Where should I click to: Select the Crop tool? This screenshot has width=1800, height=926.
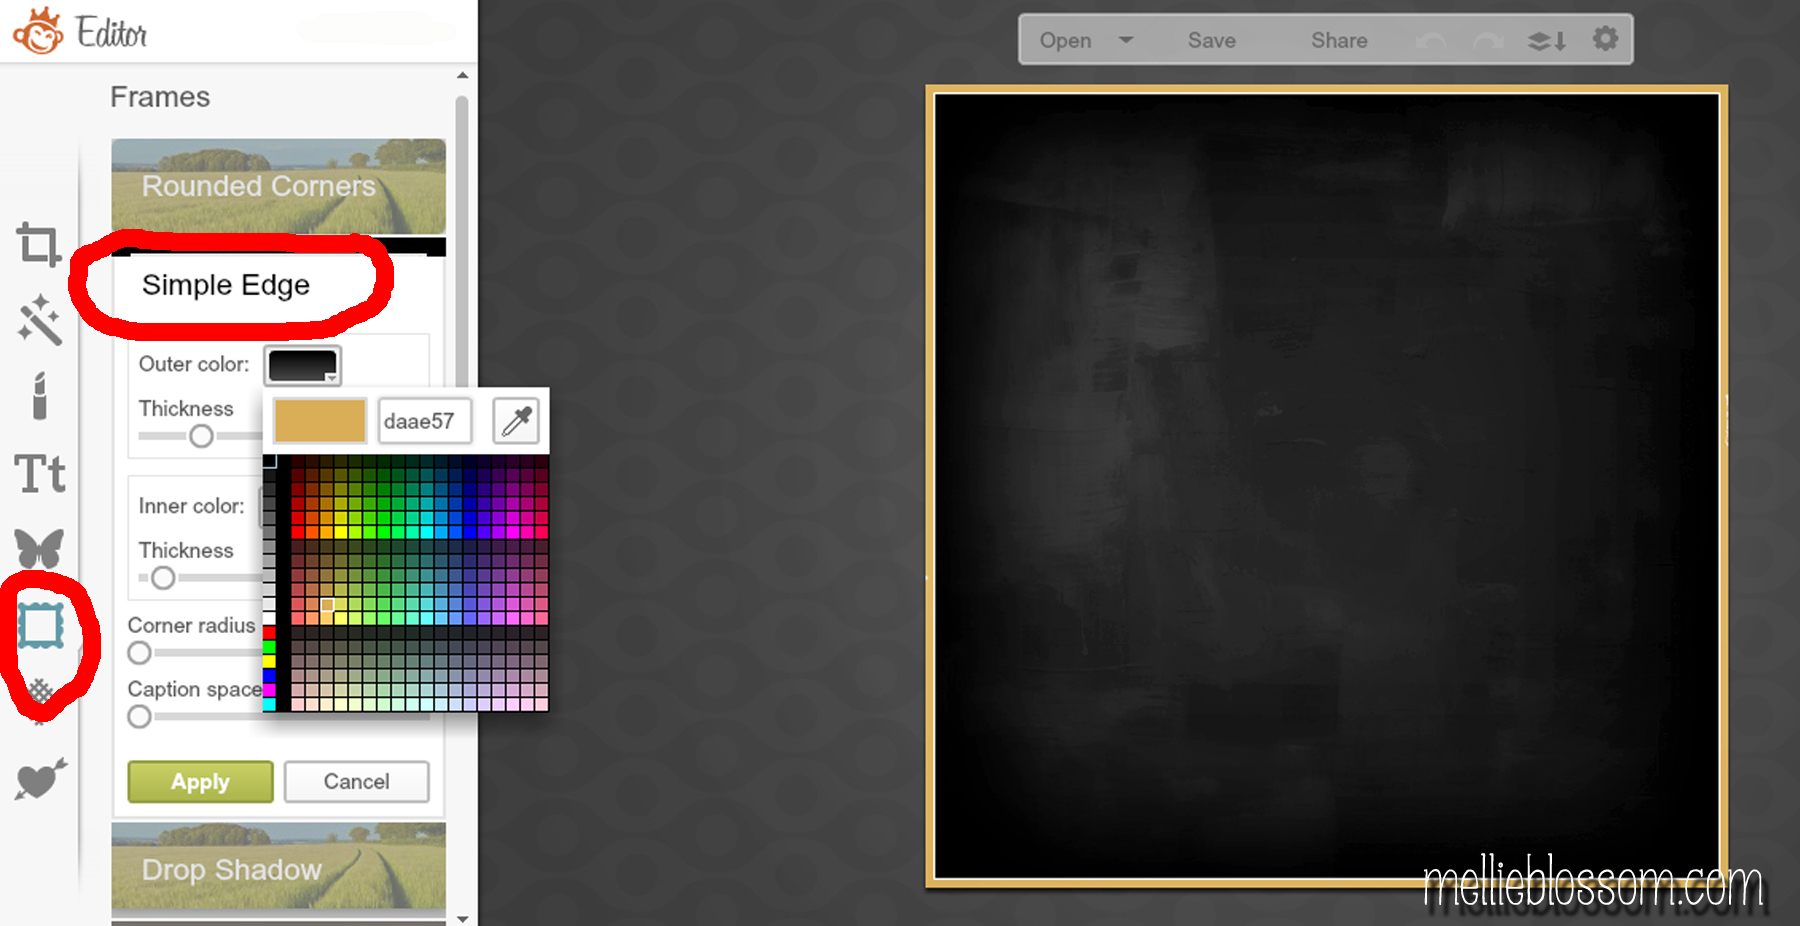tap(40, 243)
